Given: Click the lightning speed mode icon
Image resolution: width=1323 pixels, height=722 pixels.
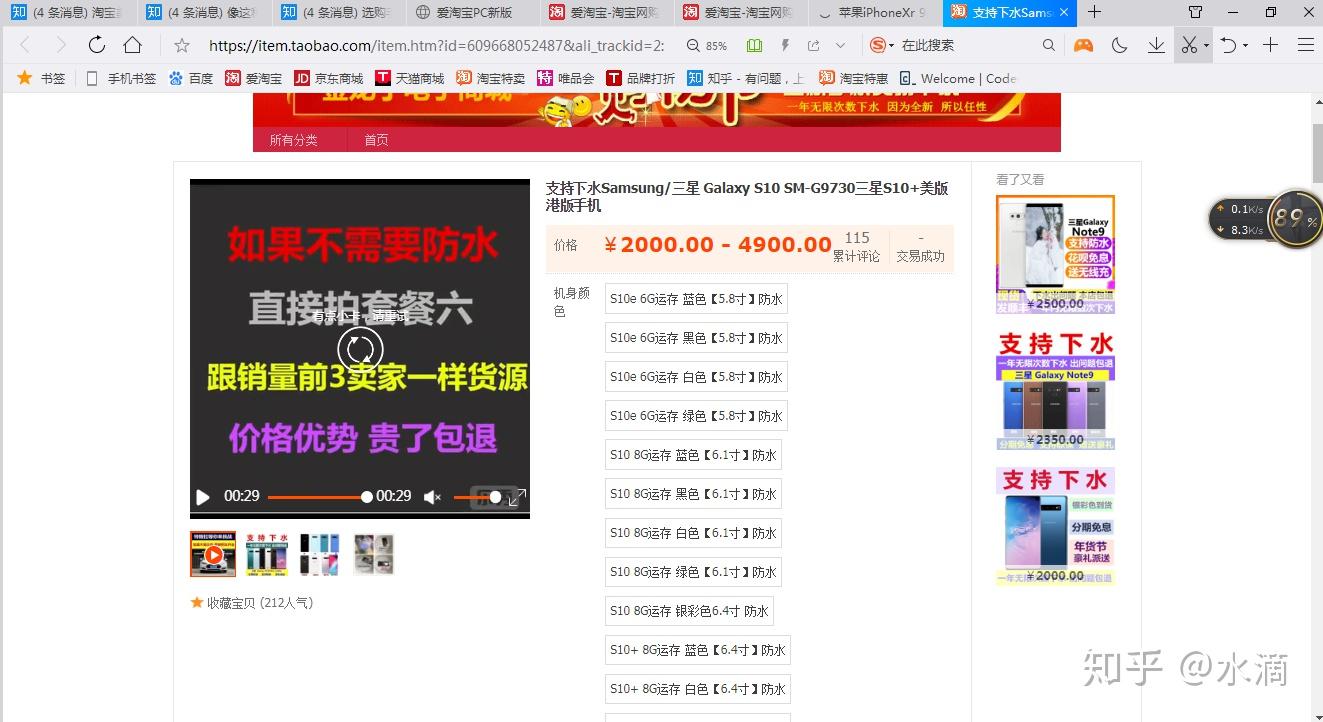Looking at the screenshot, I should [785, 46].
